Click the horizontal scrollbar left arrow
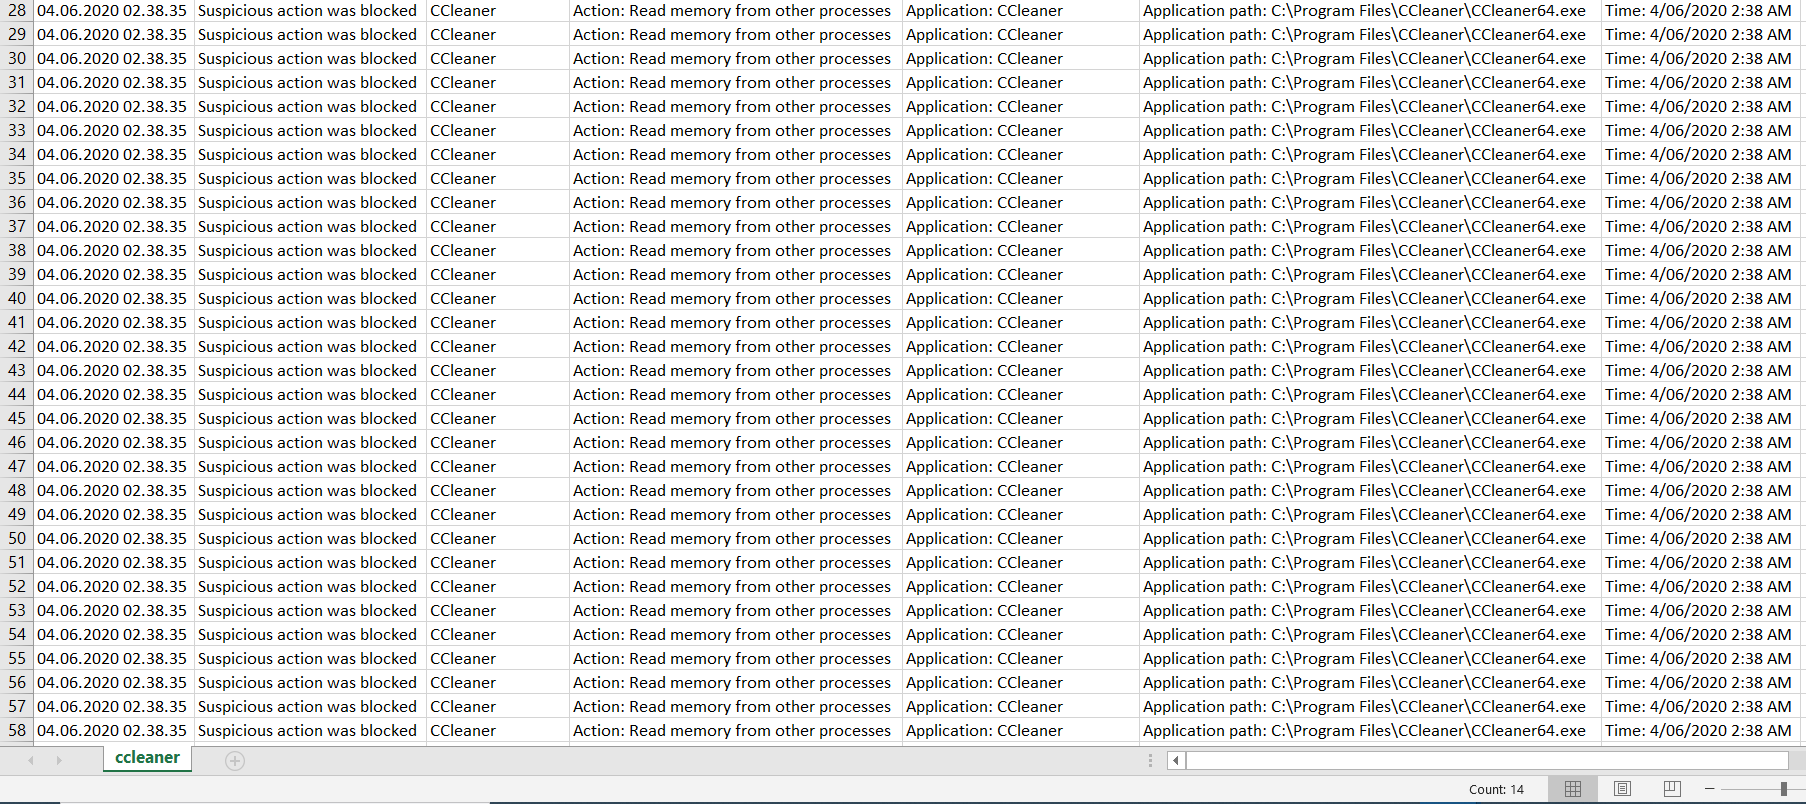Image resolution: width=1806 pixels, height=804 pixels. click(x=1176, y=760)
